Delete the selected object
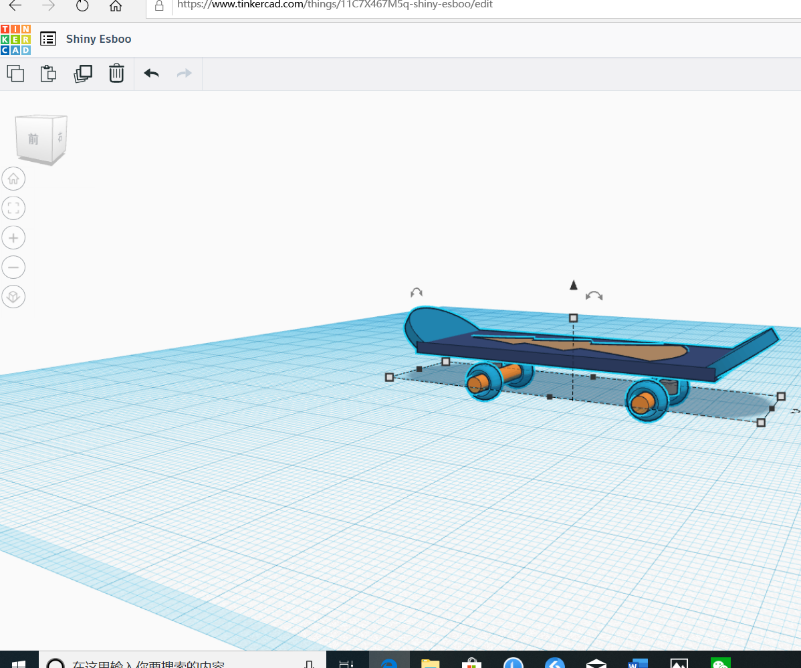 (x=116, y=74)
